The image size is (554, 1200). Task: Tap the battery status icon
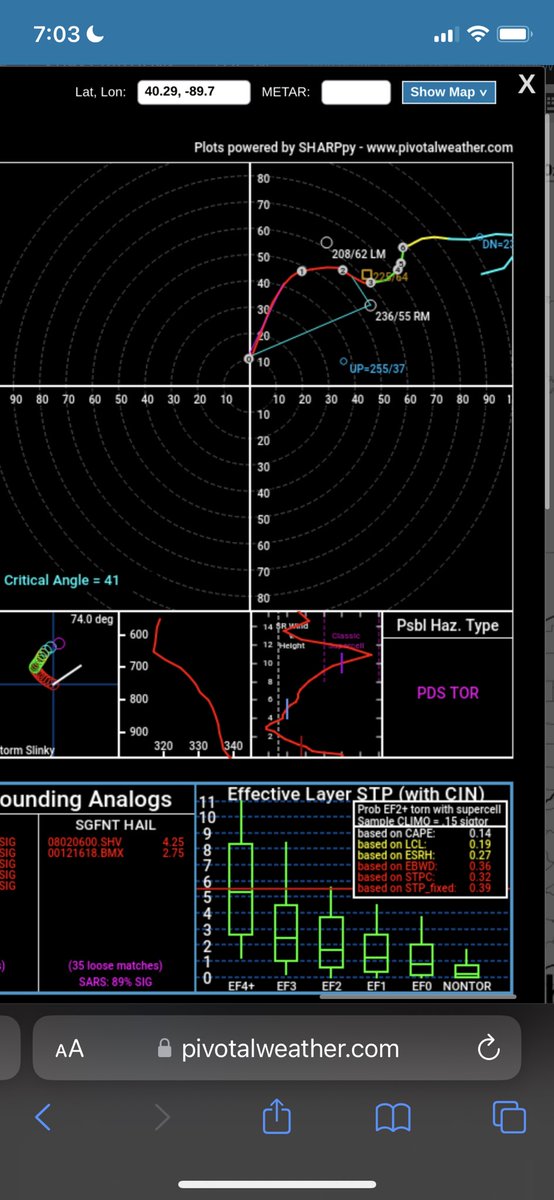(x=514, y=34)
